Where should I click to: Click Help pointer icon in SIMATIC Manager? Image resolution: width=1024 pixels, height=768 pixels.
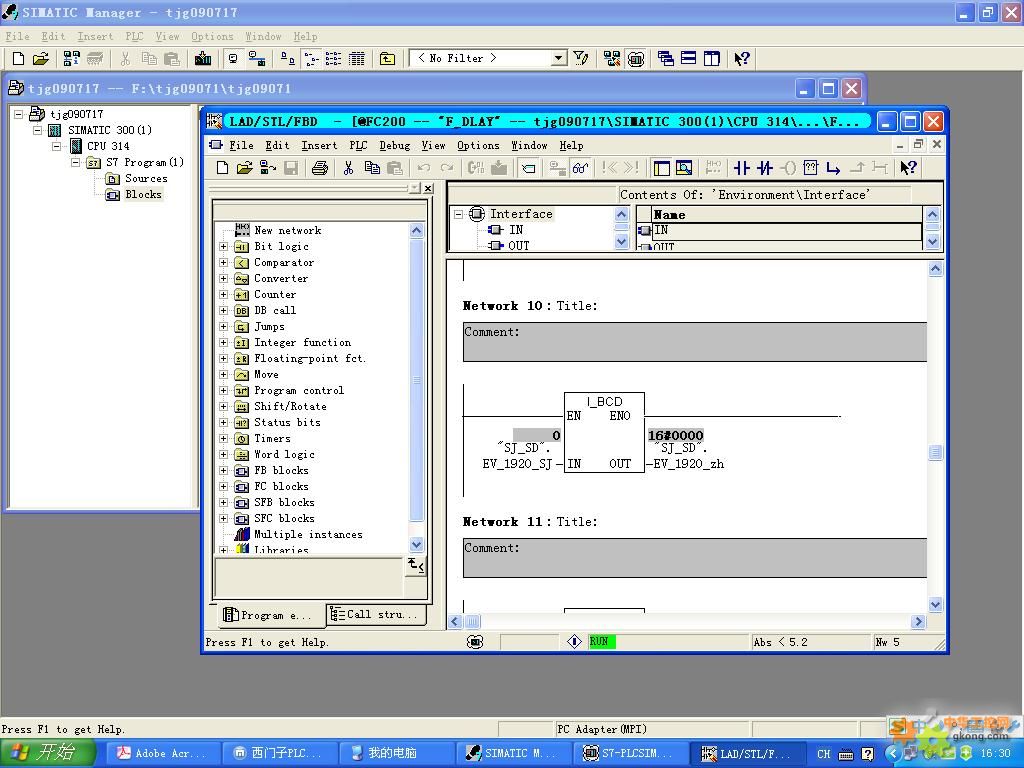[742, 58]
